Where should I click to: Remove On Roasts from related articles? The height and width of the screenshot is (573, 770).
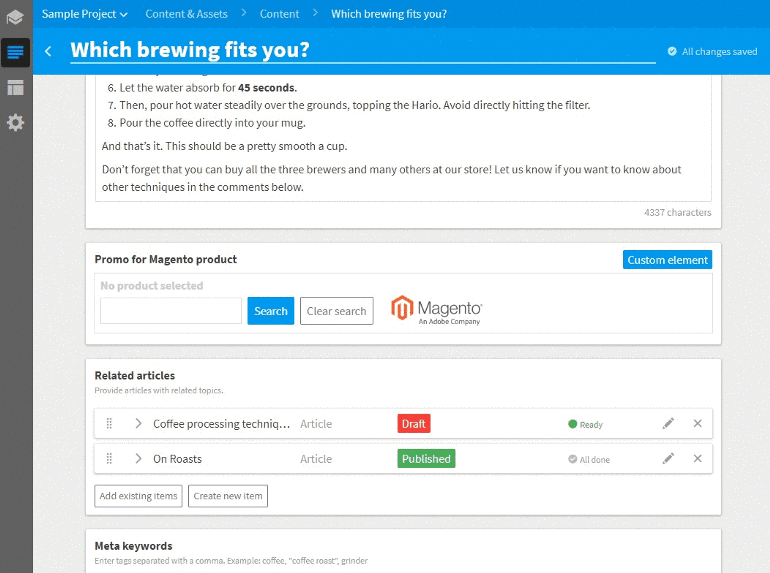(697, 459)
